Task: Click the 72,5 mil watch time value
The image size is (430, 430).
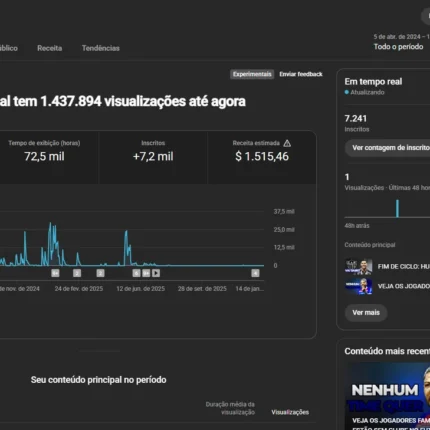Action: (x=44, y=156)
